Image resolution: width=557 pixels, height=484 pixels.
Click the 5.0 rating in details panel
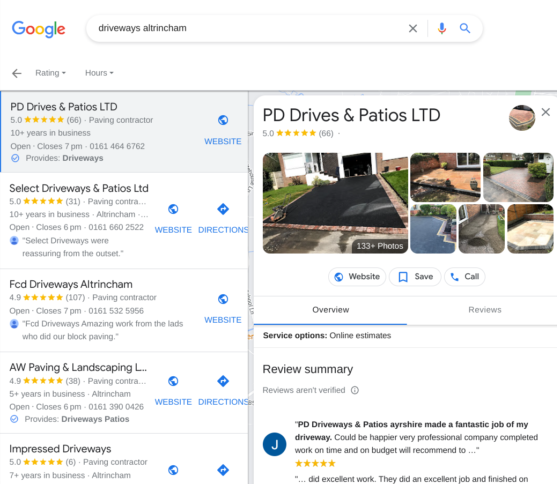pyautogui.click(x=268, y=133)
